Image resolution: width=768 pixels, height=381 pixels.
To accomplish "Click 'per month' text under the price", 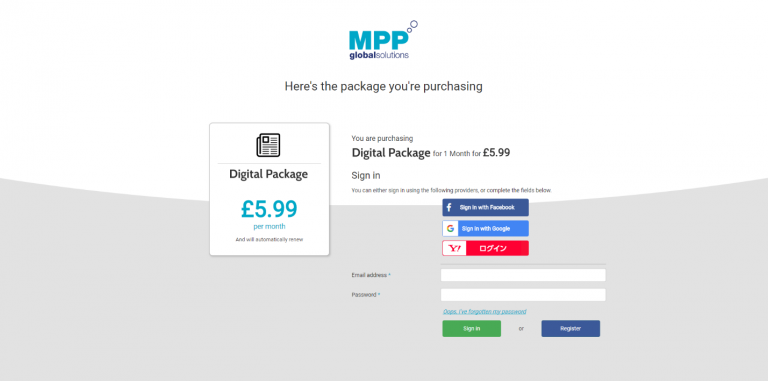I will click(269, 227).
